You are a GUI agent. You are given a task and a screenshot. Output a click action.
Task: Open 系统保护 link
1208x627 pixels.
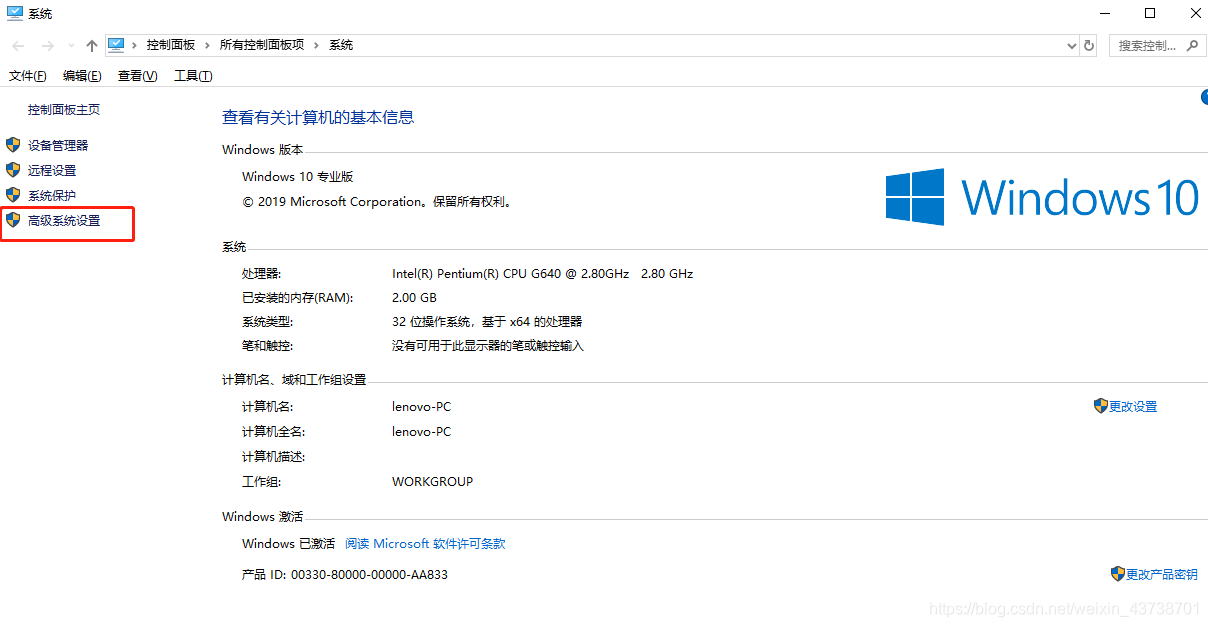52,195
